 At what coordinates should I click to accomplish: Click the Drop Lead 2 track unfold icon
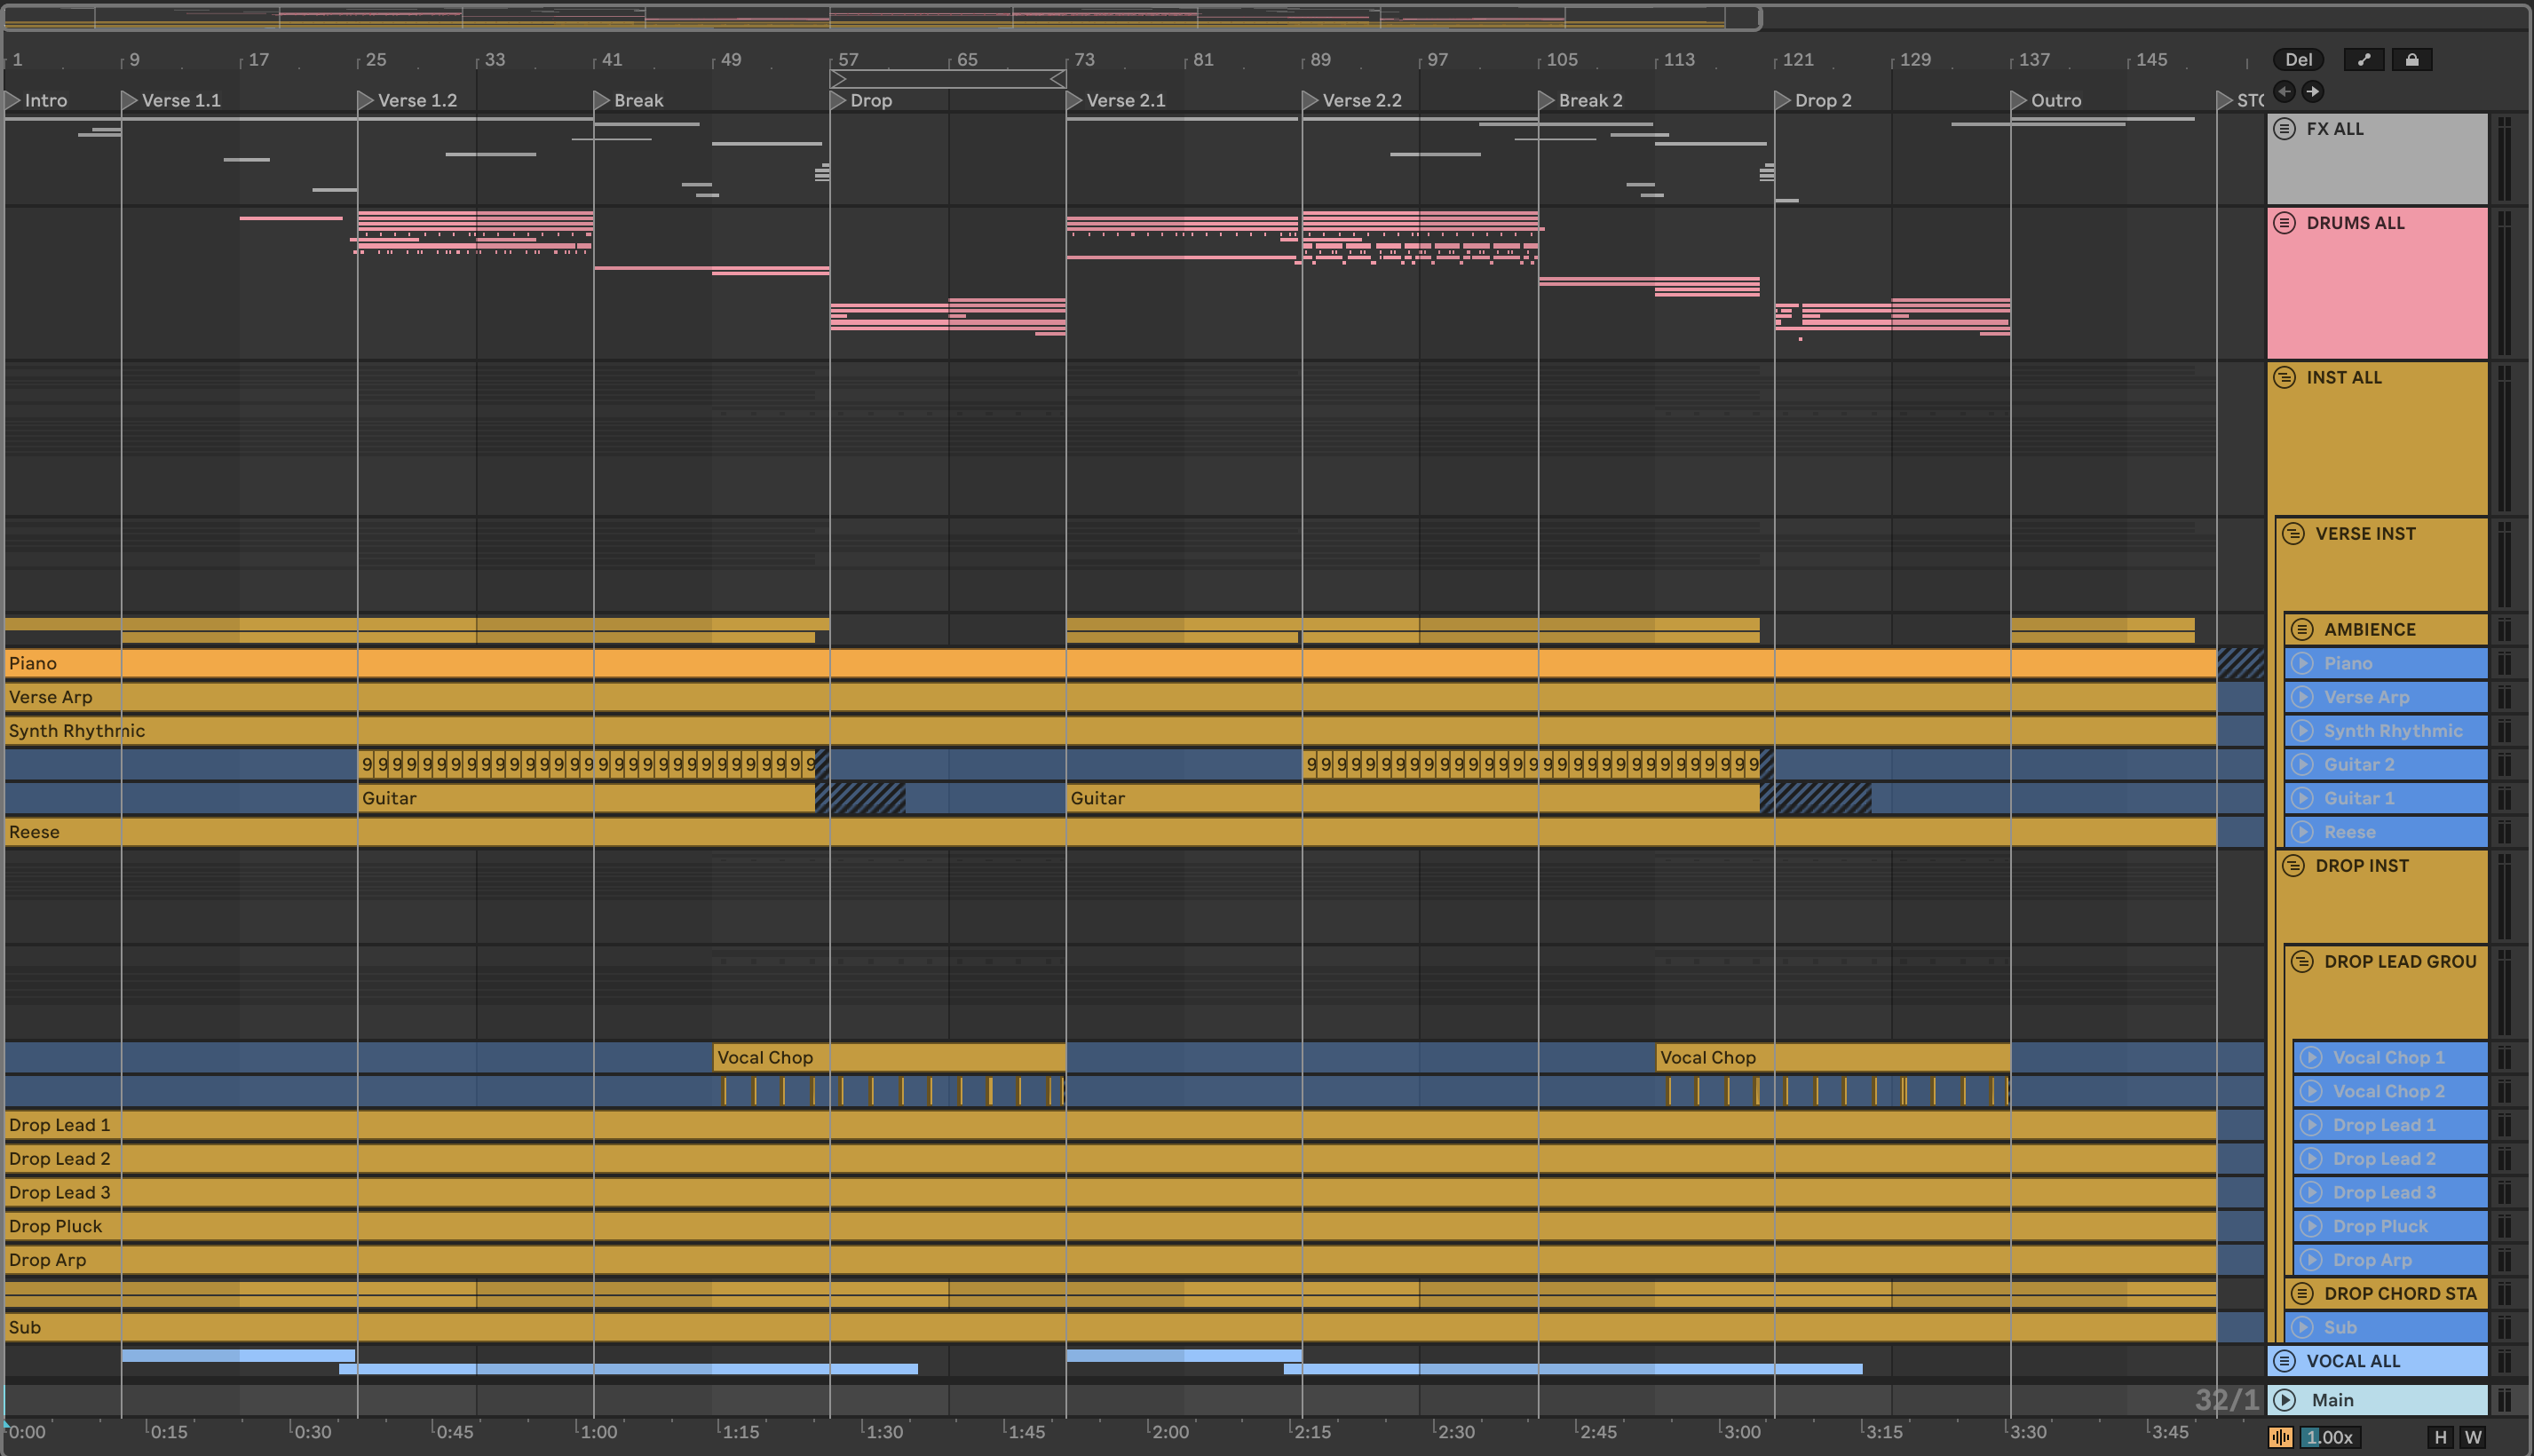2311,1159
